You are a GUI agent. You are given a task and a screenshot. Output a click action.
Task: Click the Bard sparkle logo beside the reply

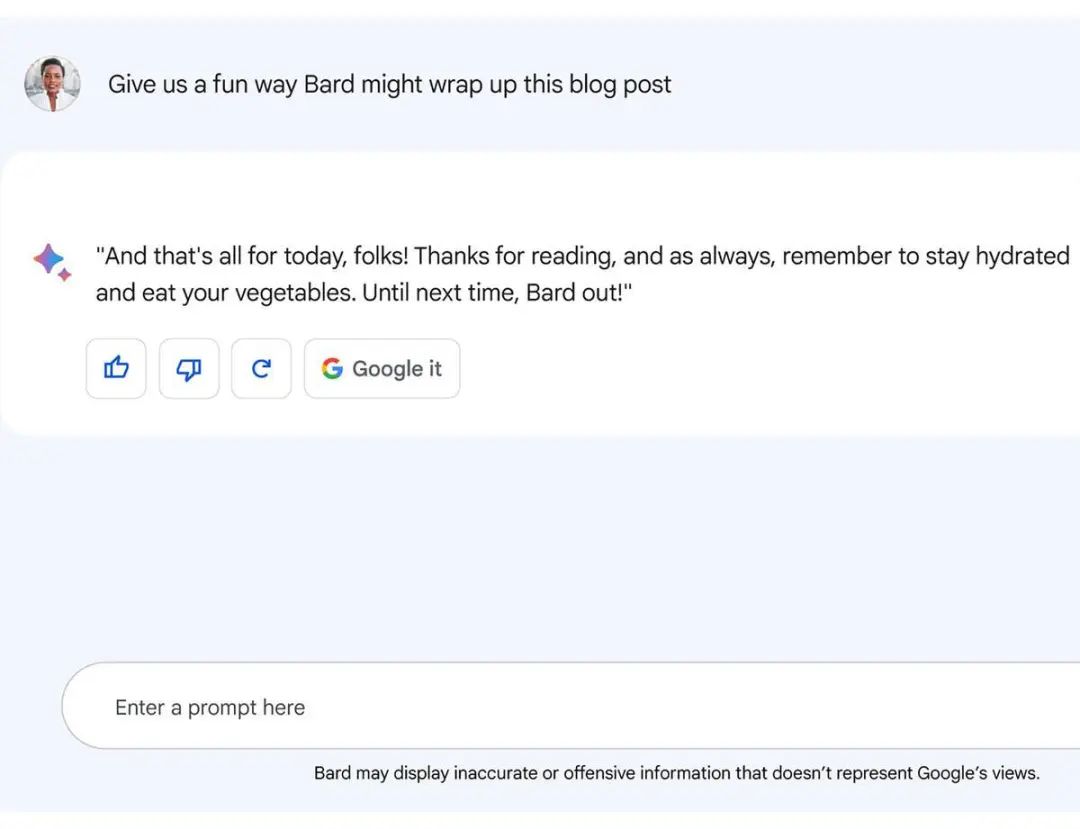[51, 262]
